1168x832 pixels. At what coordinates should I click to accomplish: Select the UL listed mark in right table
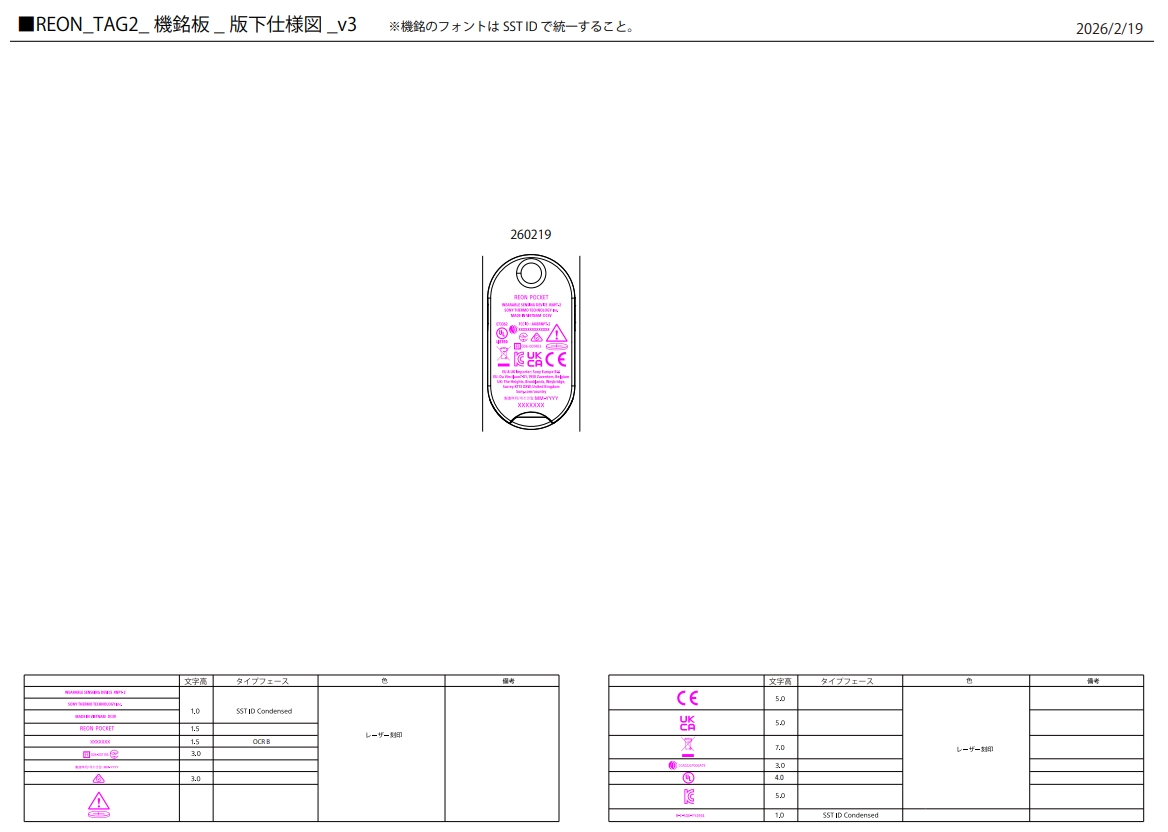pos(687,777)
